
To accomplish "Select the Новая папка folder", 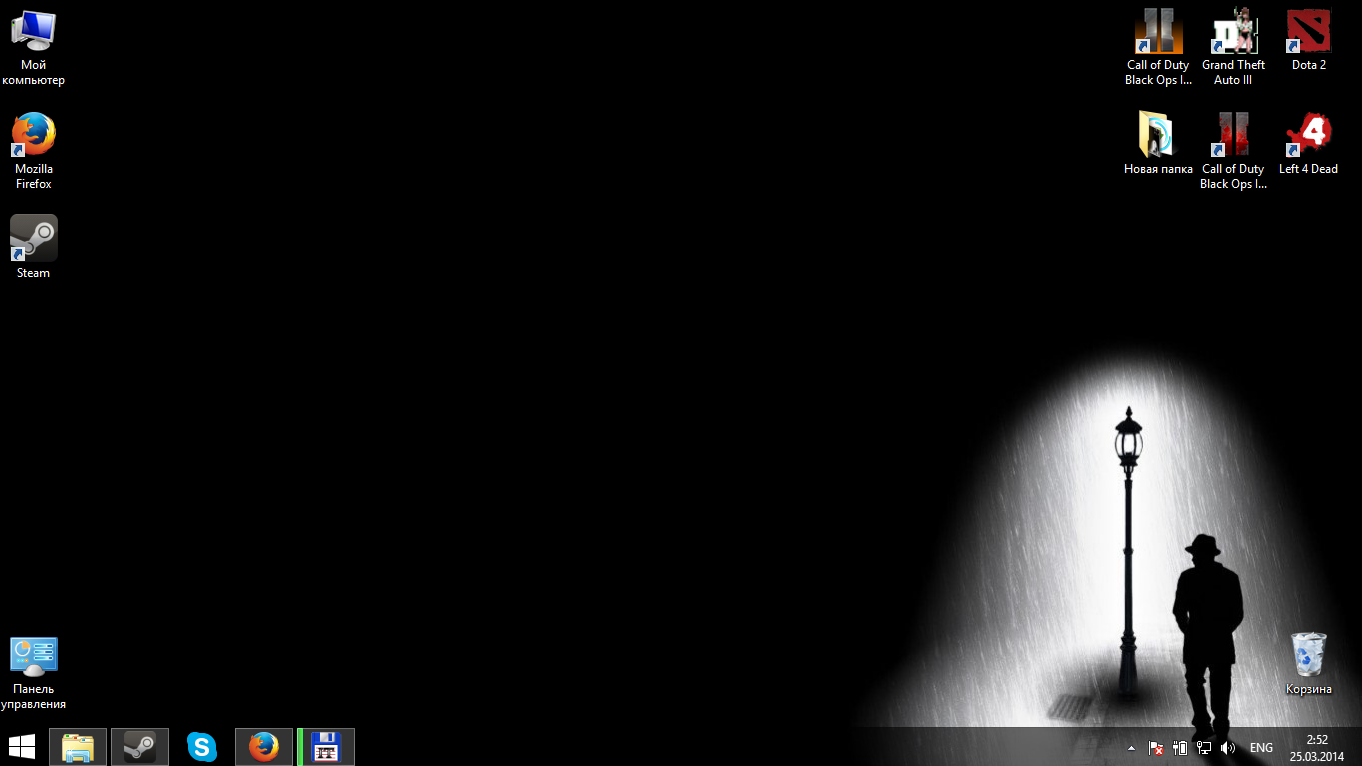I will point(1158,143).
